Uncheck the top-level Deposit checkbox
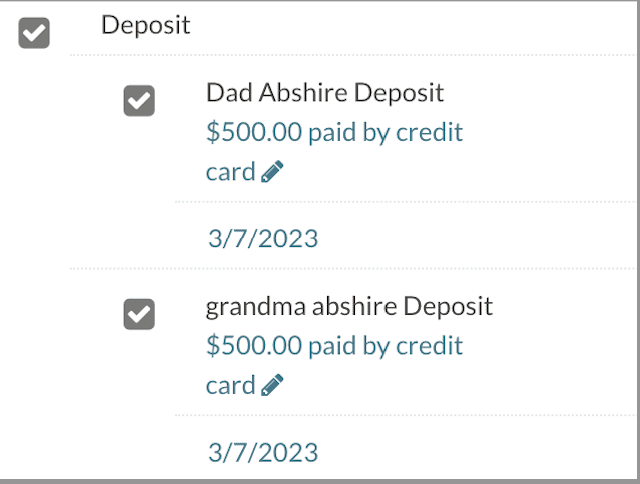The image size is (640, 484). pos(34,33)
